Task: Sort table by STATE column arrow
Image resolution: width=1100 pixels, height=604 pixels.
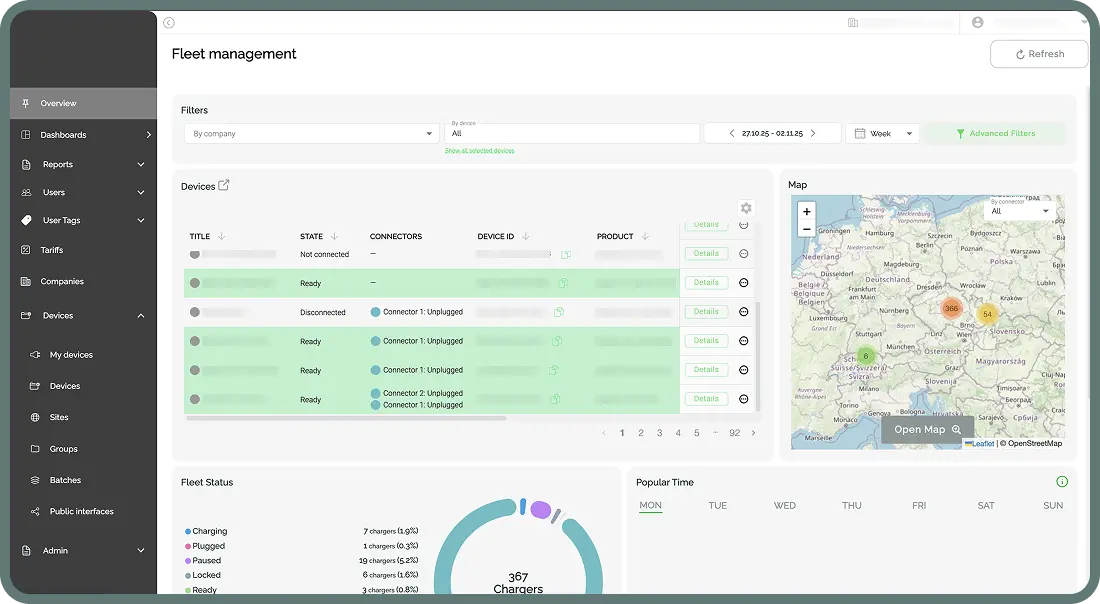Action: coord(334,236)
